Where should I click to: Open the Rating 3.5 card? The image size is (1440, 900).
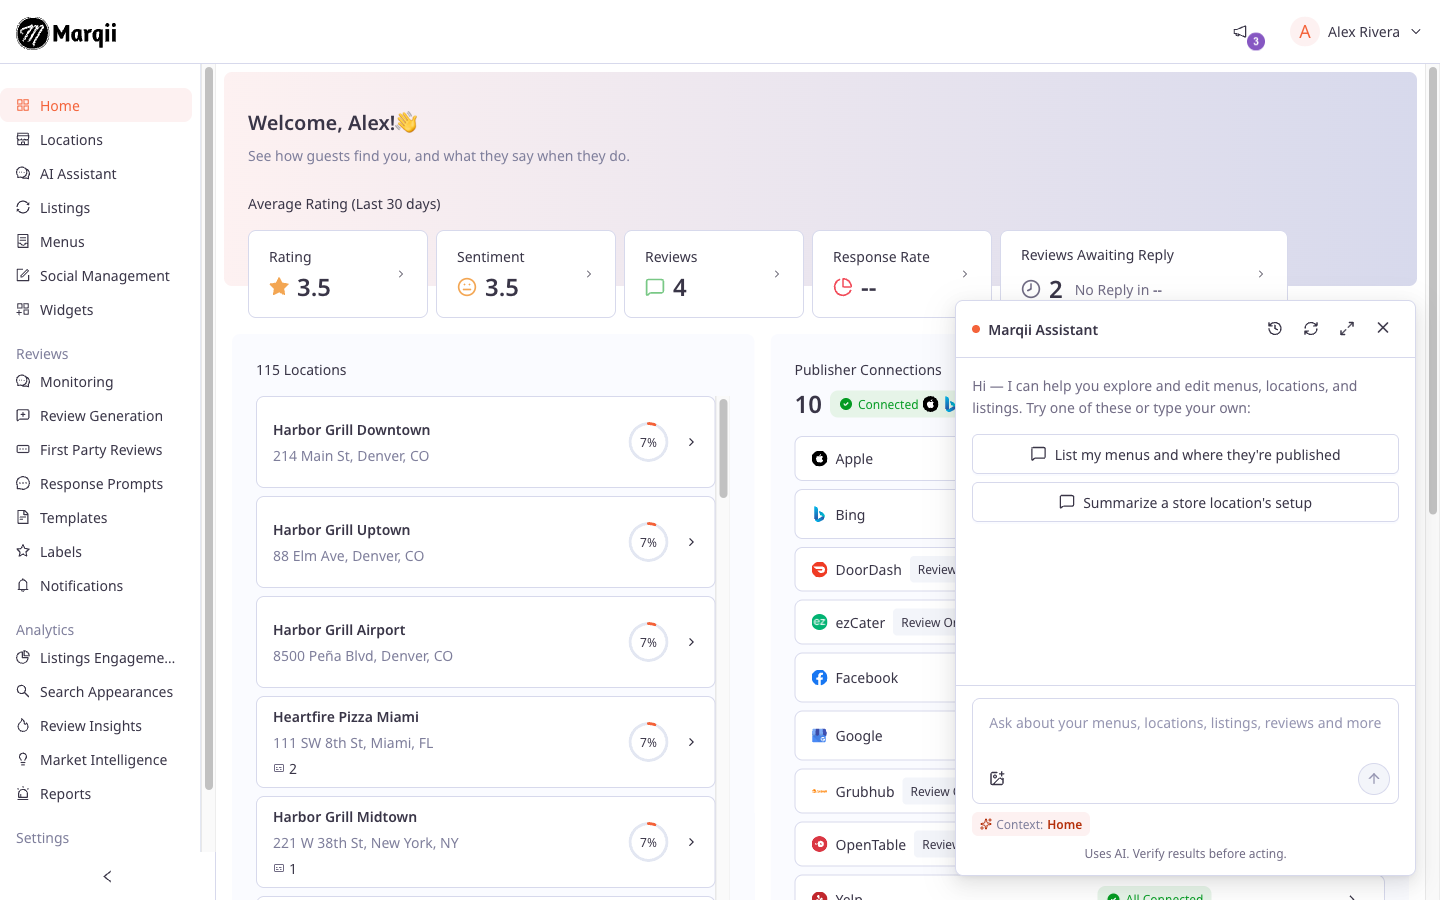tap(338, 274)
